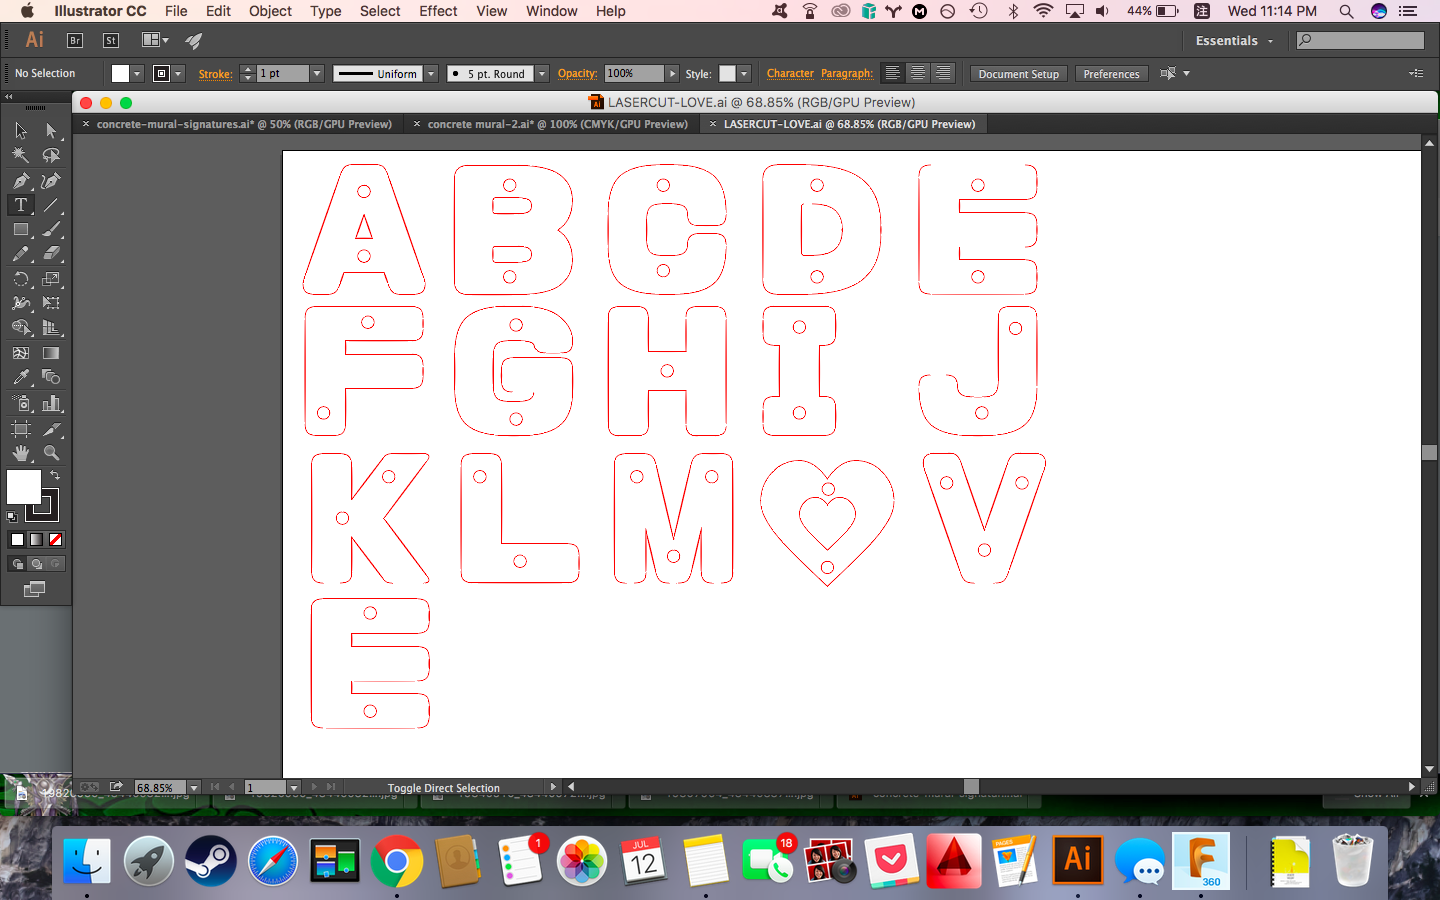The image size is (1440, 900).
Task: Select the Column Graph tool
Action: coord(51,403)
